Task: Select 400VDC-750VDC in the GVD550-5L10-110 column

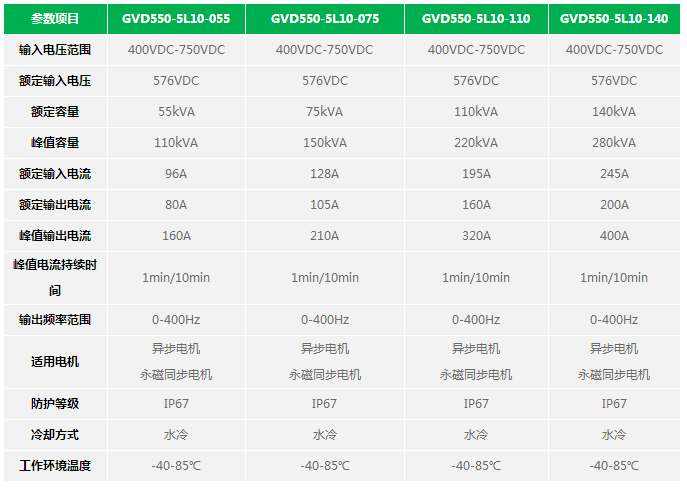Action: [x=476, y=50]
